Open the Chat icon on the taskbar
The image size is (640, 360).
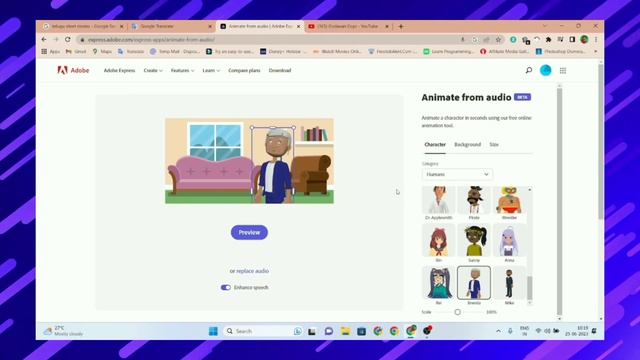click(329, 331)
